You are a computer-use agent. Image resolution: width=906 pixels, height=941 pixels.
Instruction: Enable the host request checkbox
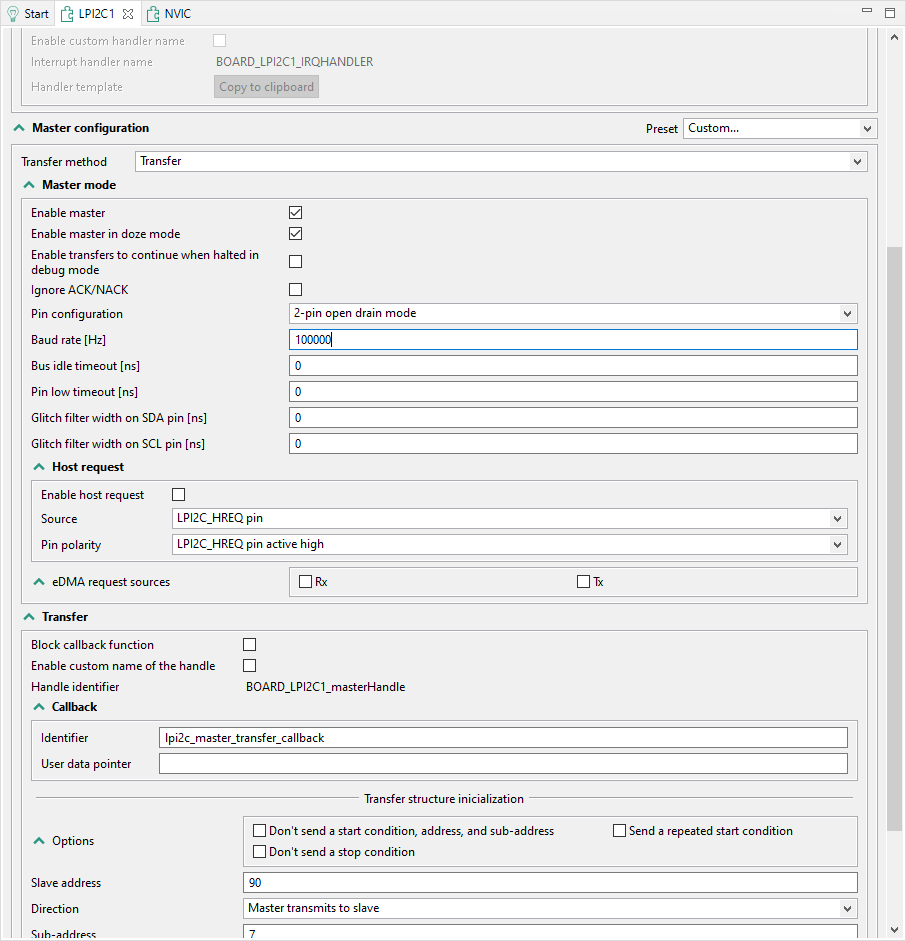(178, 494)
